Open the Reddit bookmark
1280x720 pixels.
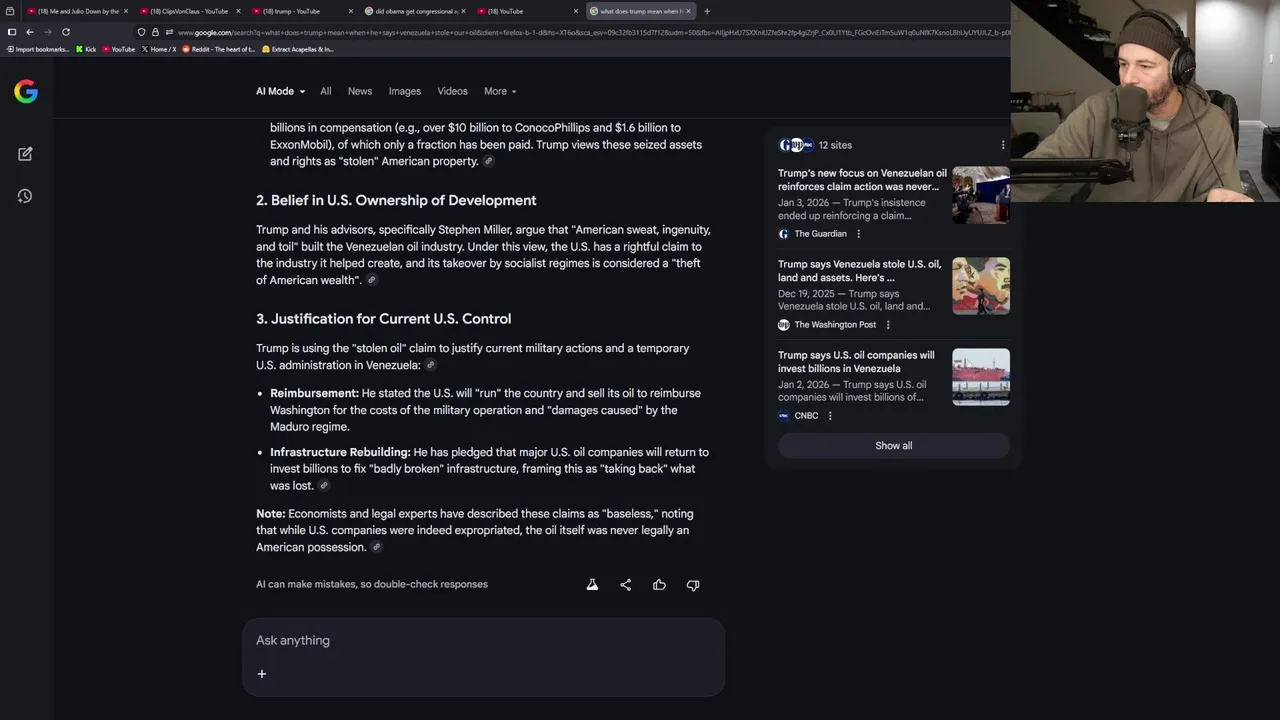pyautogui.click(x=219, y=49)
